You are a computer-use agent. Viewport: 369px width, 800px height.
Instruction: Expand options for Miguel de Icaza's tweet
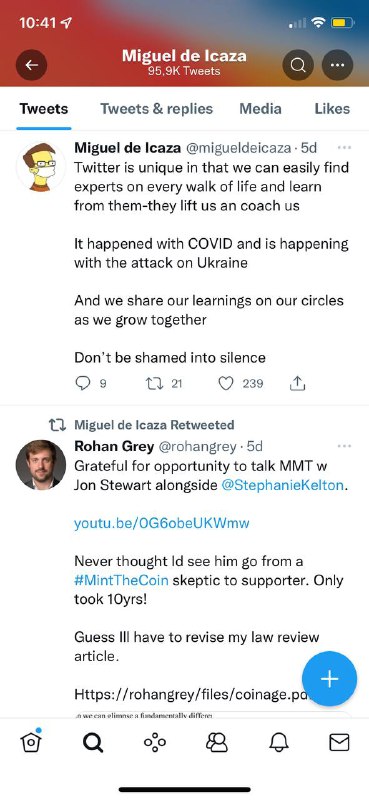coord(345,147)
